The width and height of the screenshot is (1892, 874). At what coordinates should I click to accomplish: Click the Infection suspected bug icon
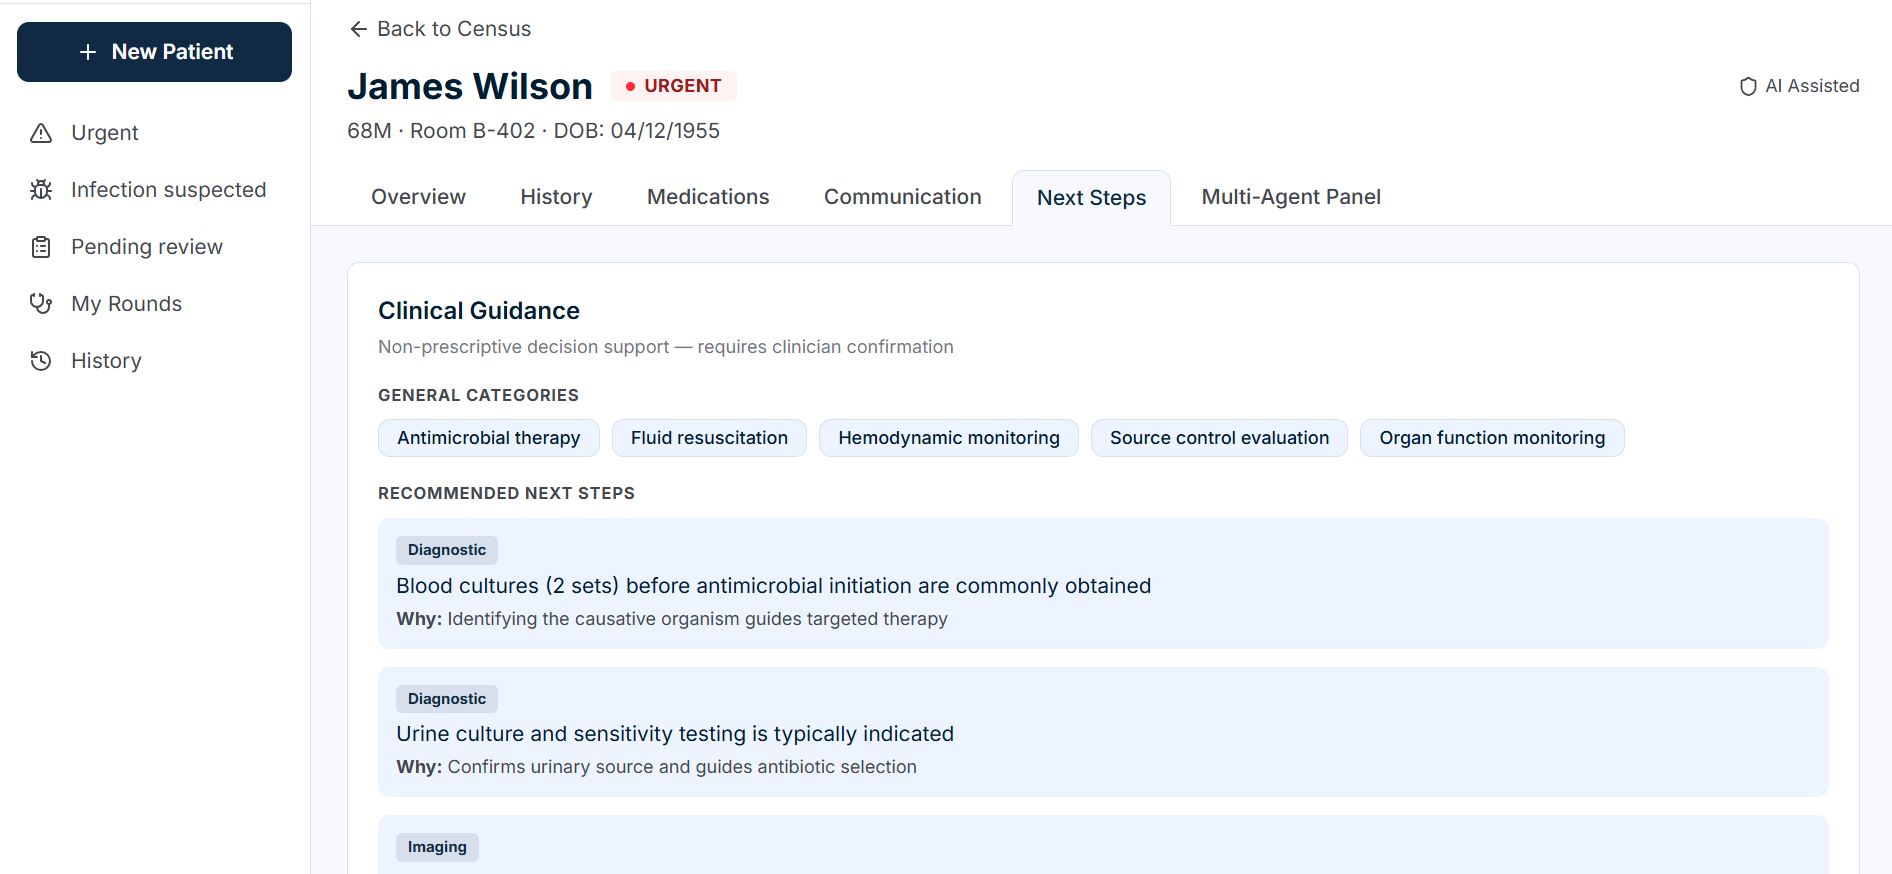41,190
